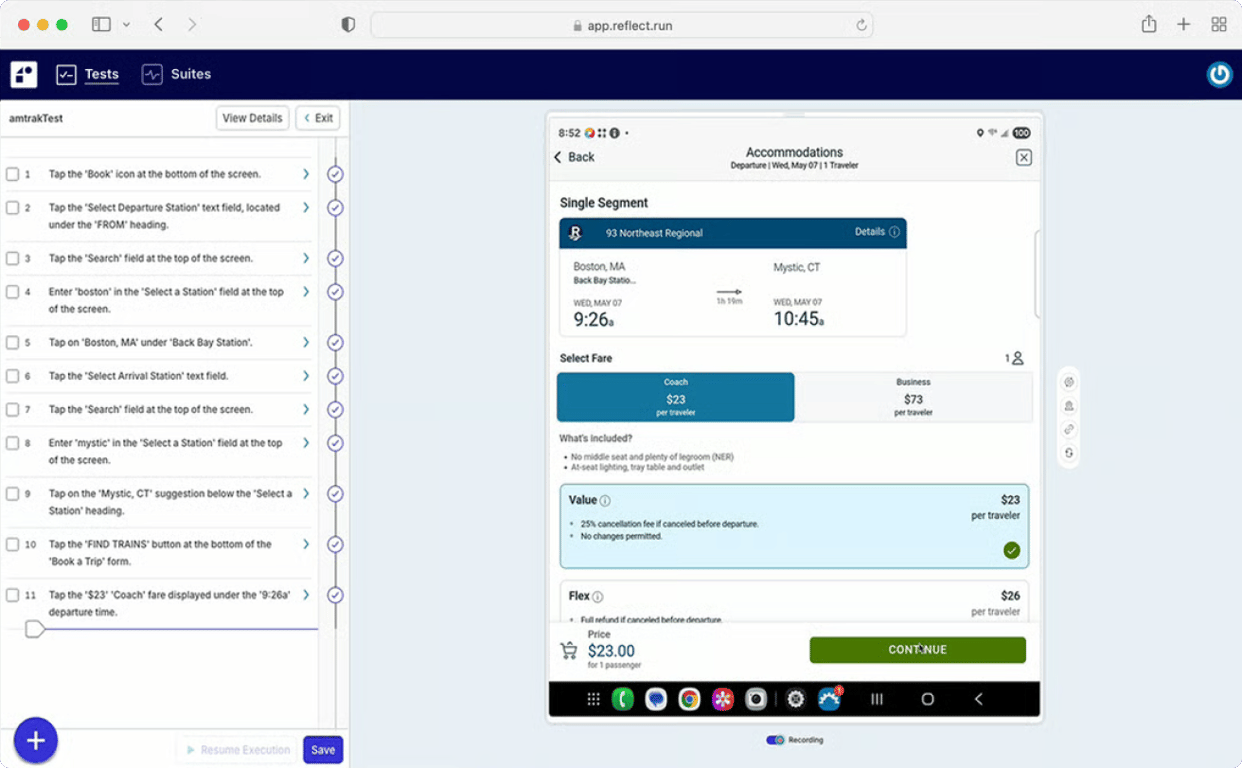Screen dimensions: 1242x768
Task: Check the checkbox for step 11
Action: [x=13, y=595]
